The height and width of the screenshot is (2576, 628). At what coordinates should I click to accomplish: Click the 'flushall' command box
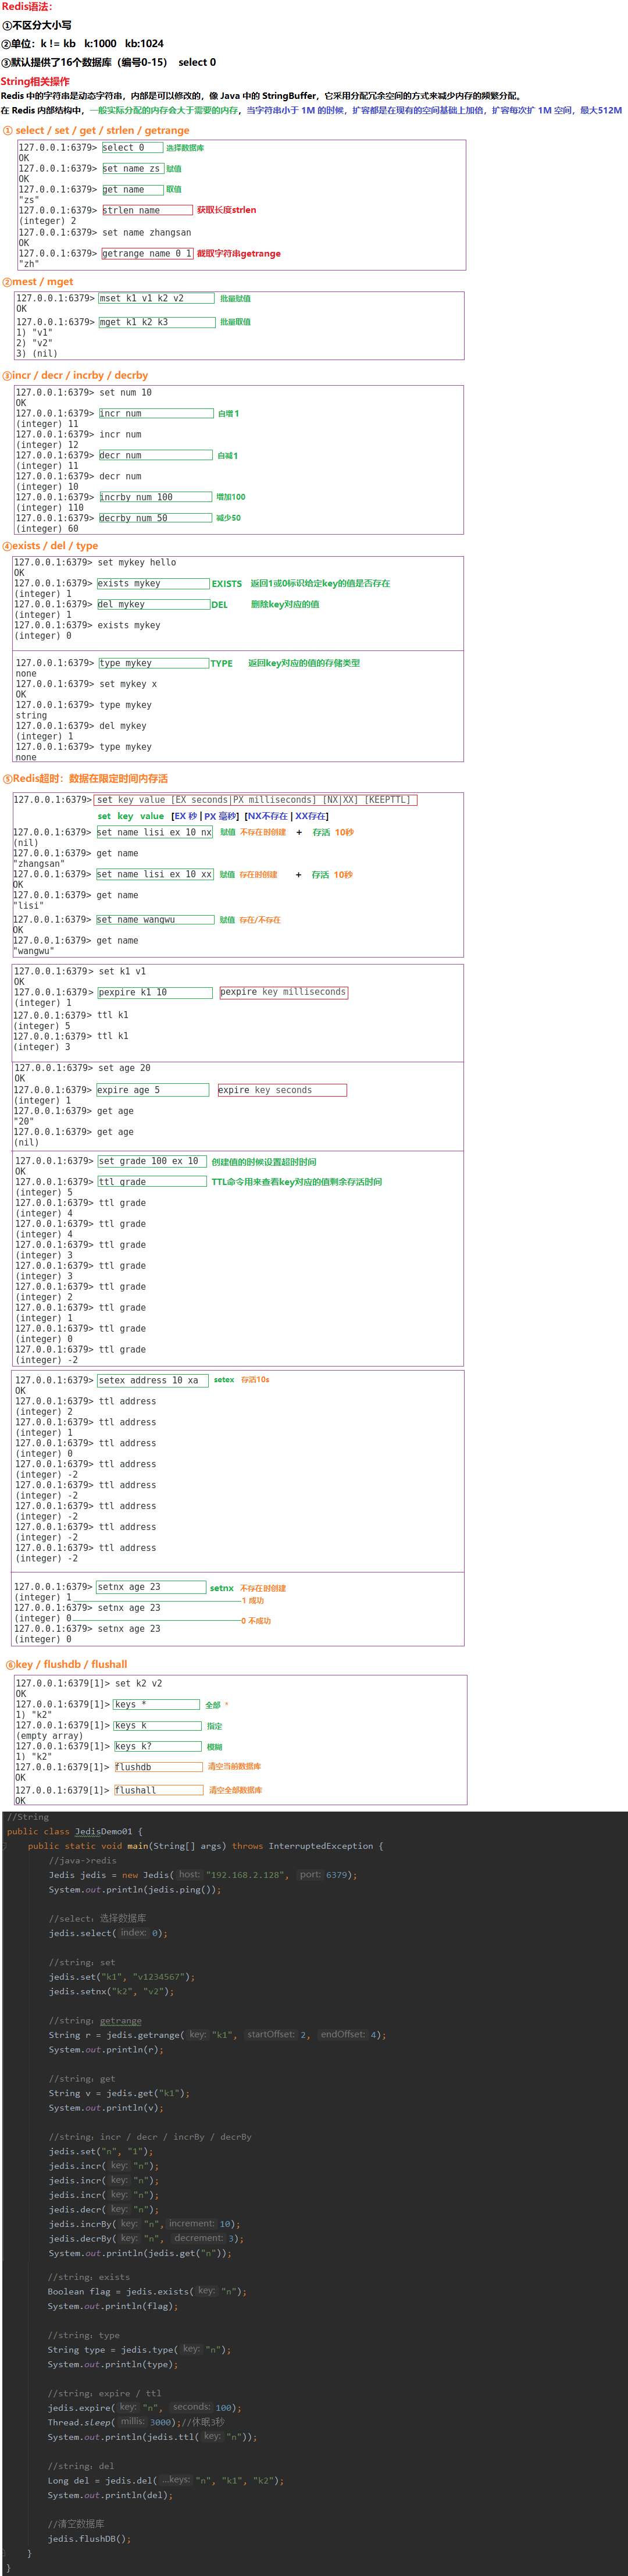[x=157, y=1790]
